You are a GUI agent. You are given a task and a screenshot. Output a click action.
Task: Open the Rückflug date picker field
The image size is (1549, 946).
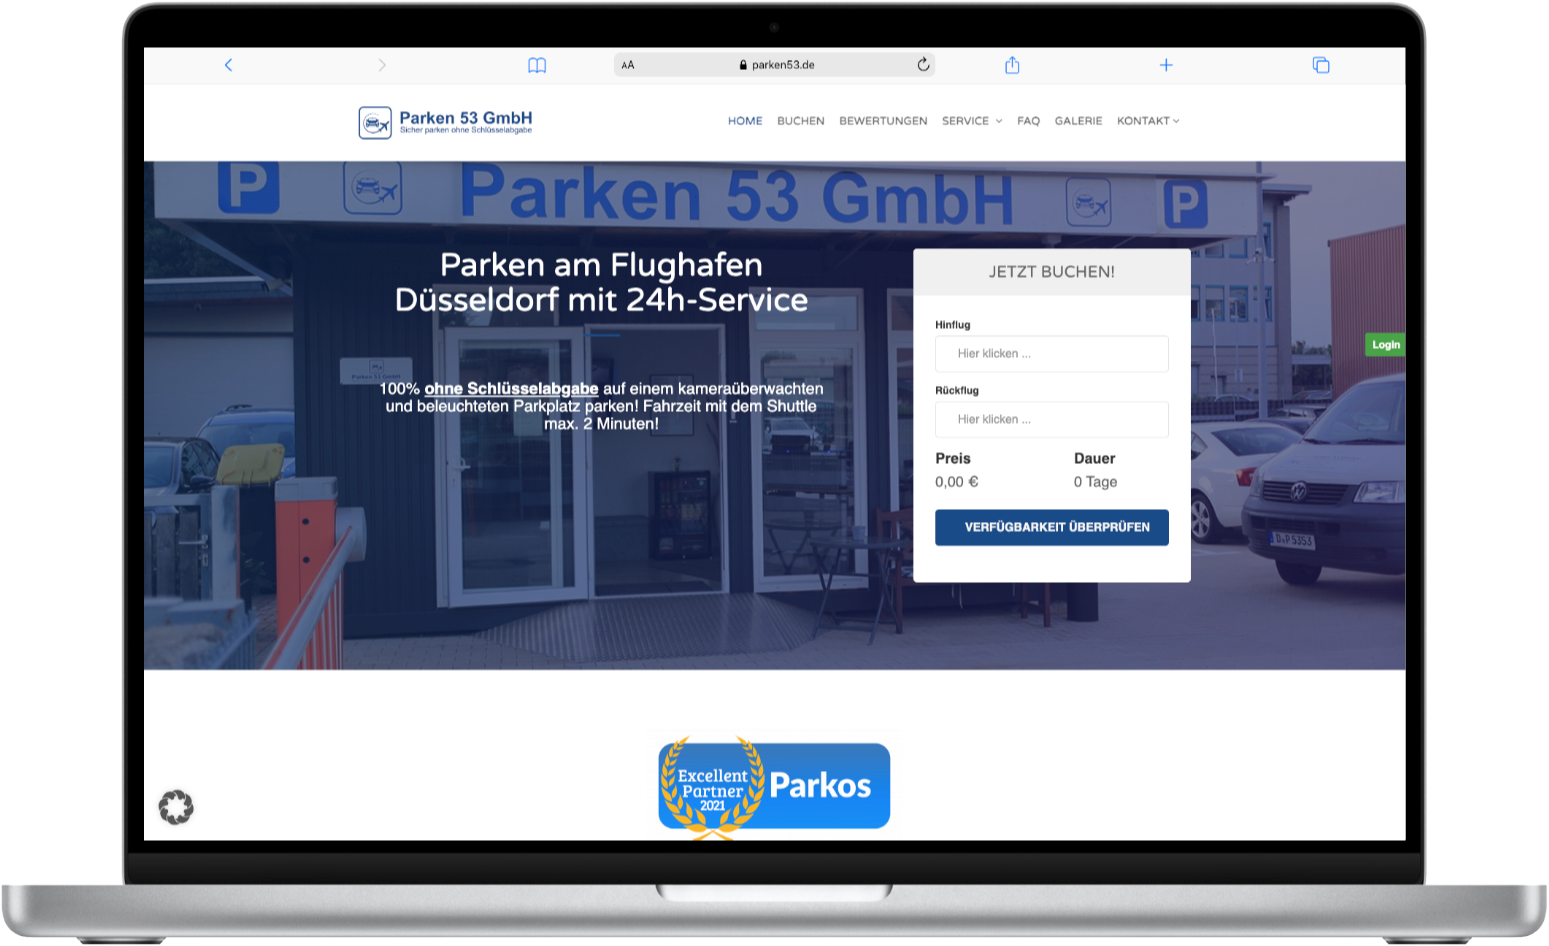tap(1051, 420)
